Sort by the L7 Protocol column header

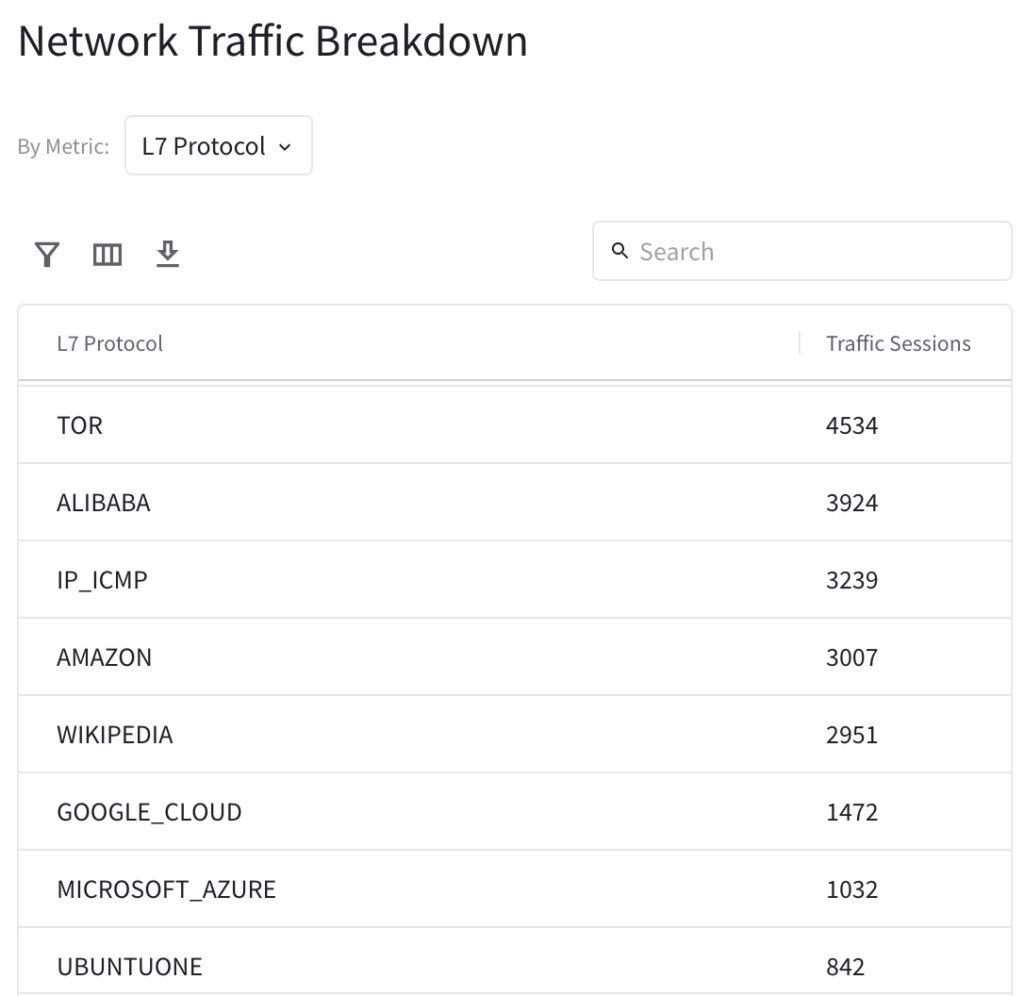click(x=110, y=344)
